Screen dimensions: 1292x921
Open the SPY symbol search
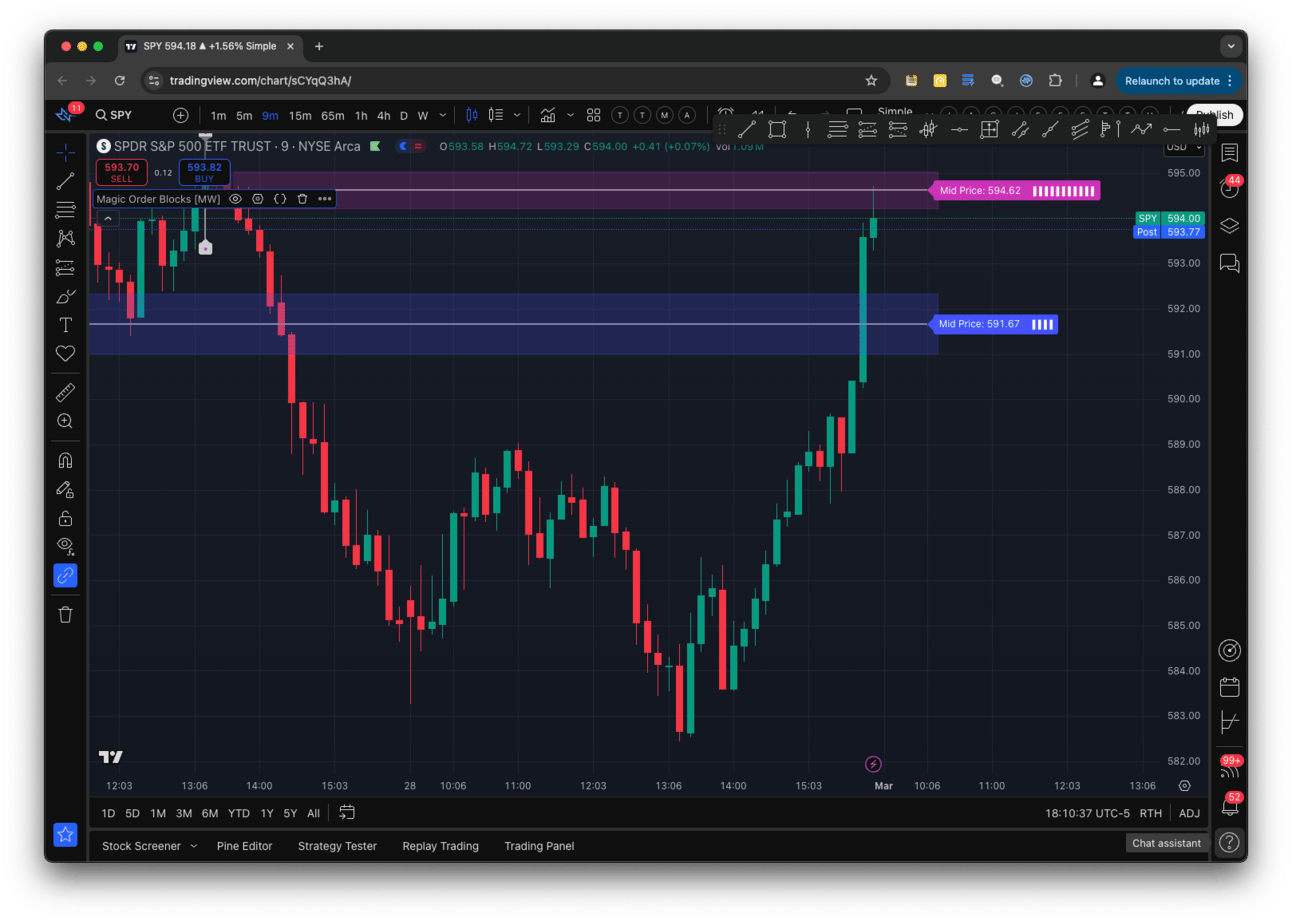[x=113, y=115]
